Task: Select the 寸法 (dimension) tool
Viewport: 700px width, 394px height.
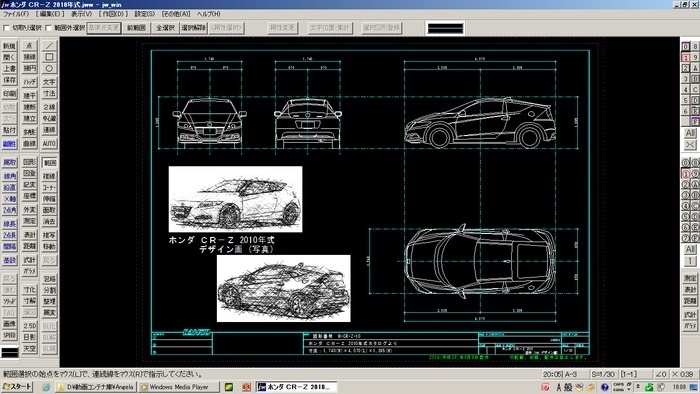Action: coord(49,93)
